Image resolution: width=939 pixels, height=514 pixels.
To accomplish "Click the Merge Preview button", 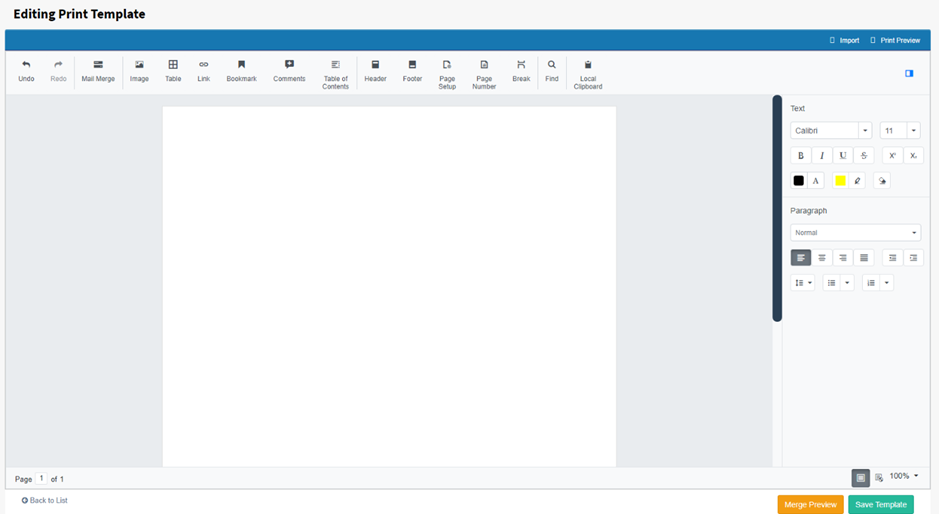I will (810, 504).
